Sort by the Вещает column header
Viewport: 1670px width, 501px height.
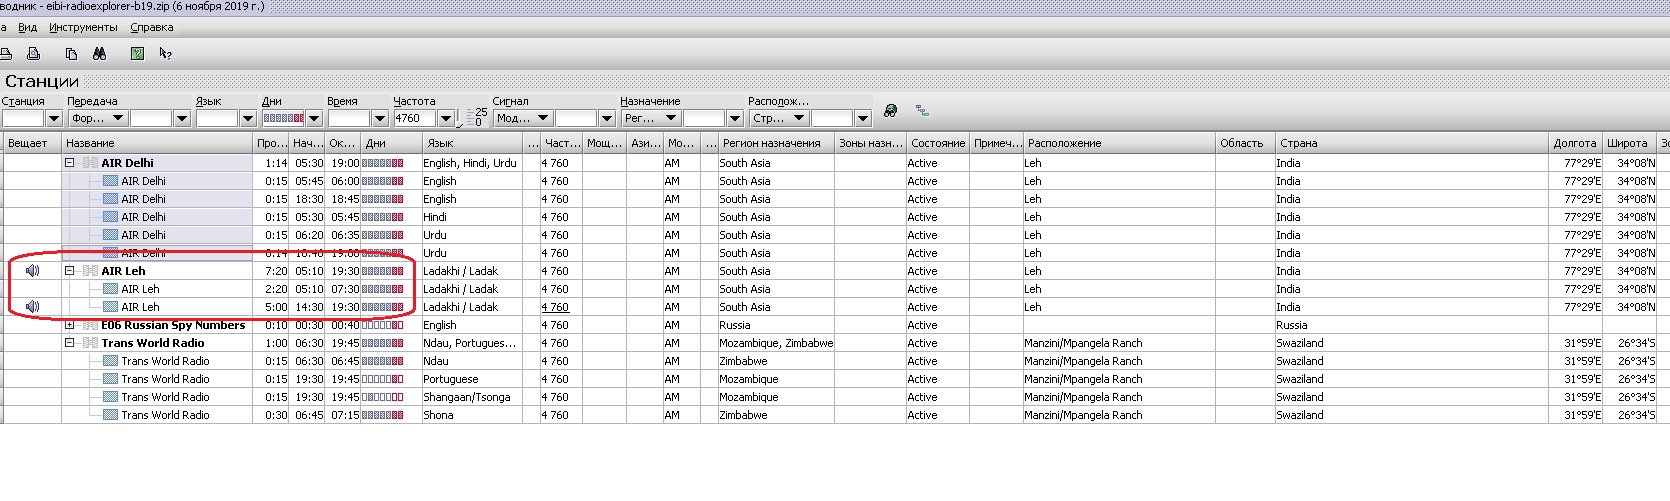click(31, 143)
